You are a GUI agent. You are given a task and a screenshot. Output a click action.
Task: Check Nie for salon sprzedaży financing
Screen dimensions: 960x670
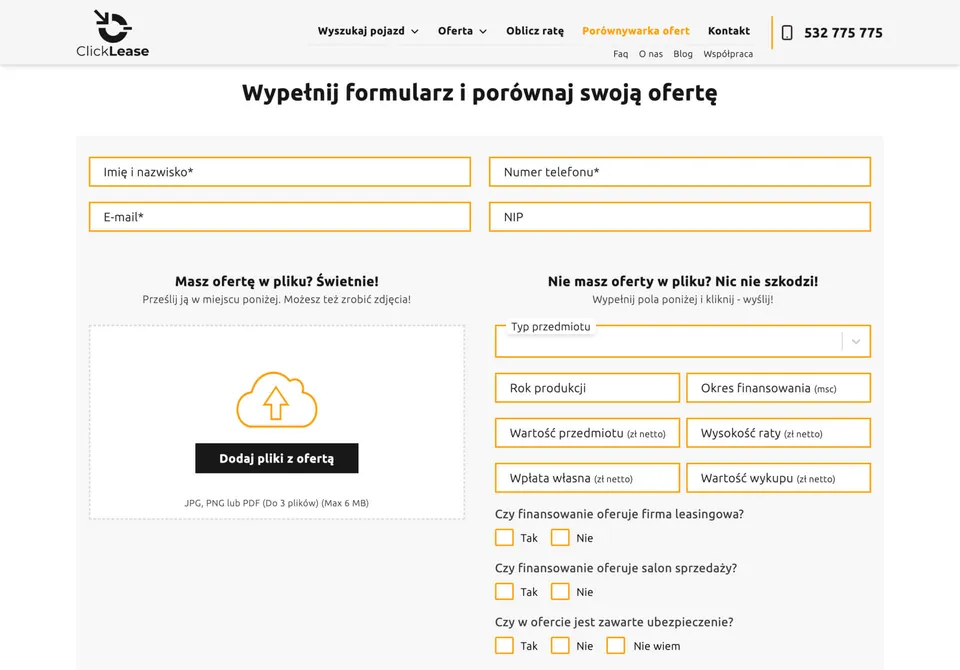coord(560,592)
